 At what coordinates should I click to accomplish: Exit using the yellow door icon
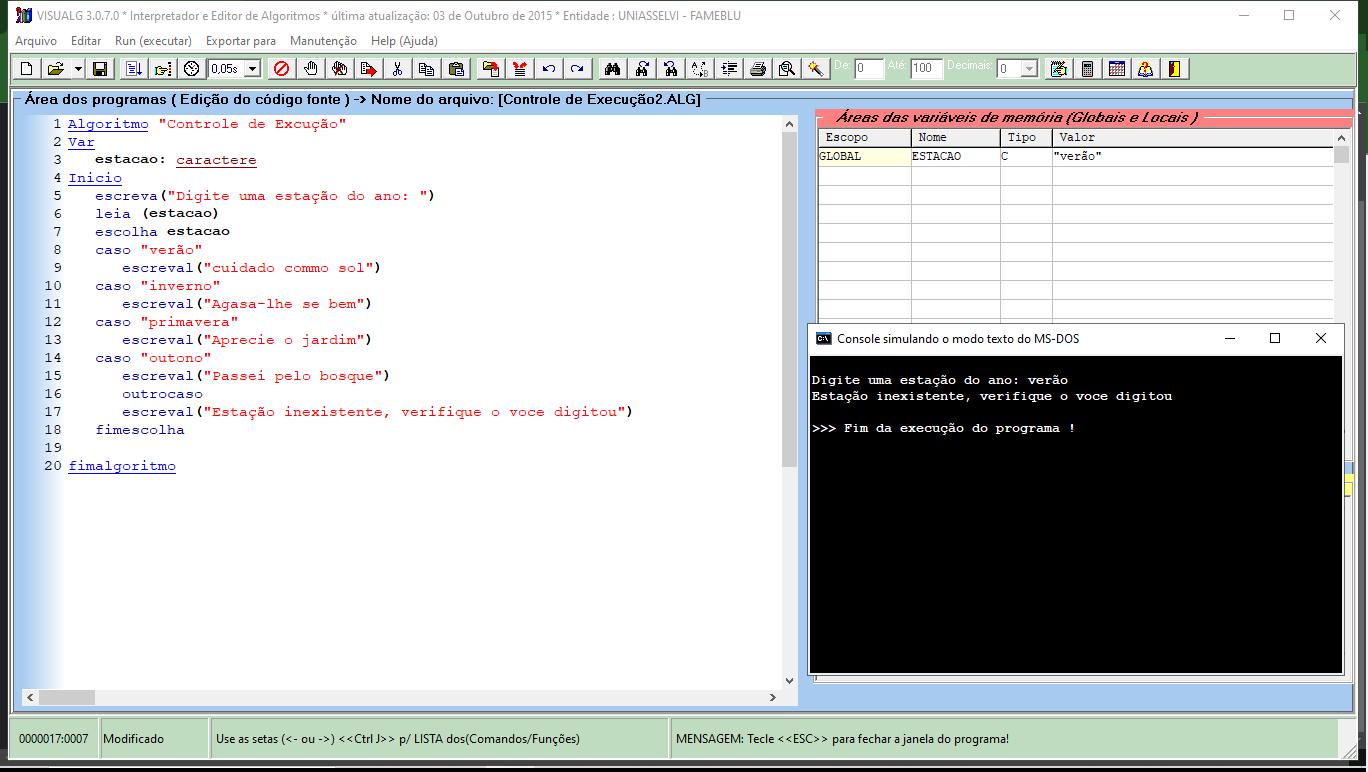[x=1175, y=69]
